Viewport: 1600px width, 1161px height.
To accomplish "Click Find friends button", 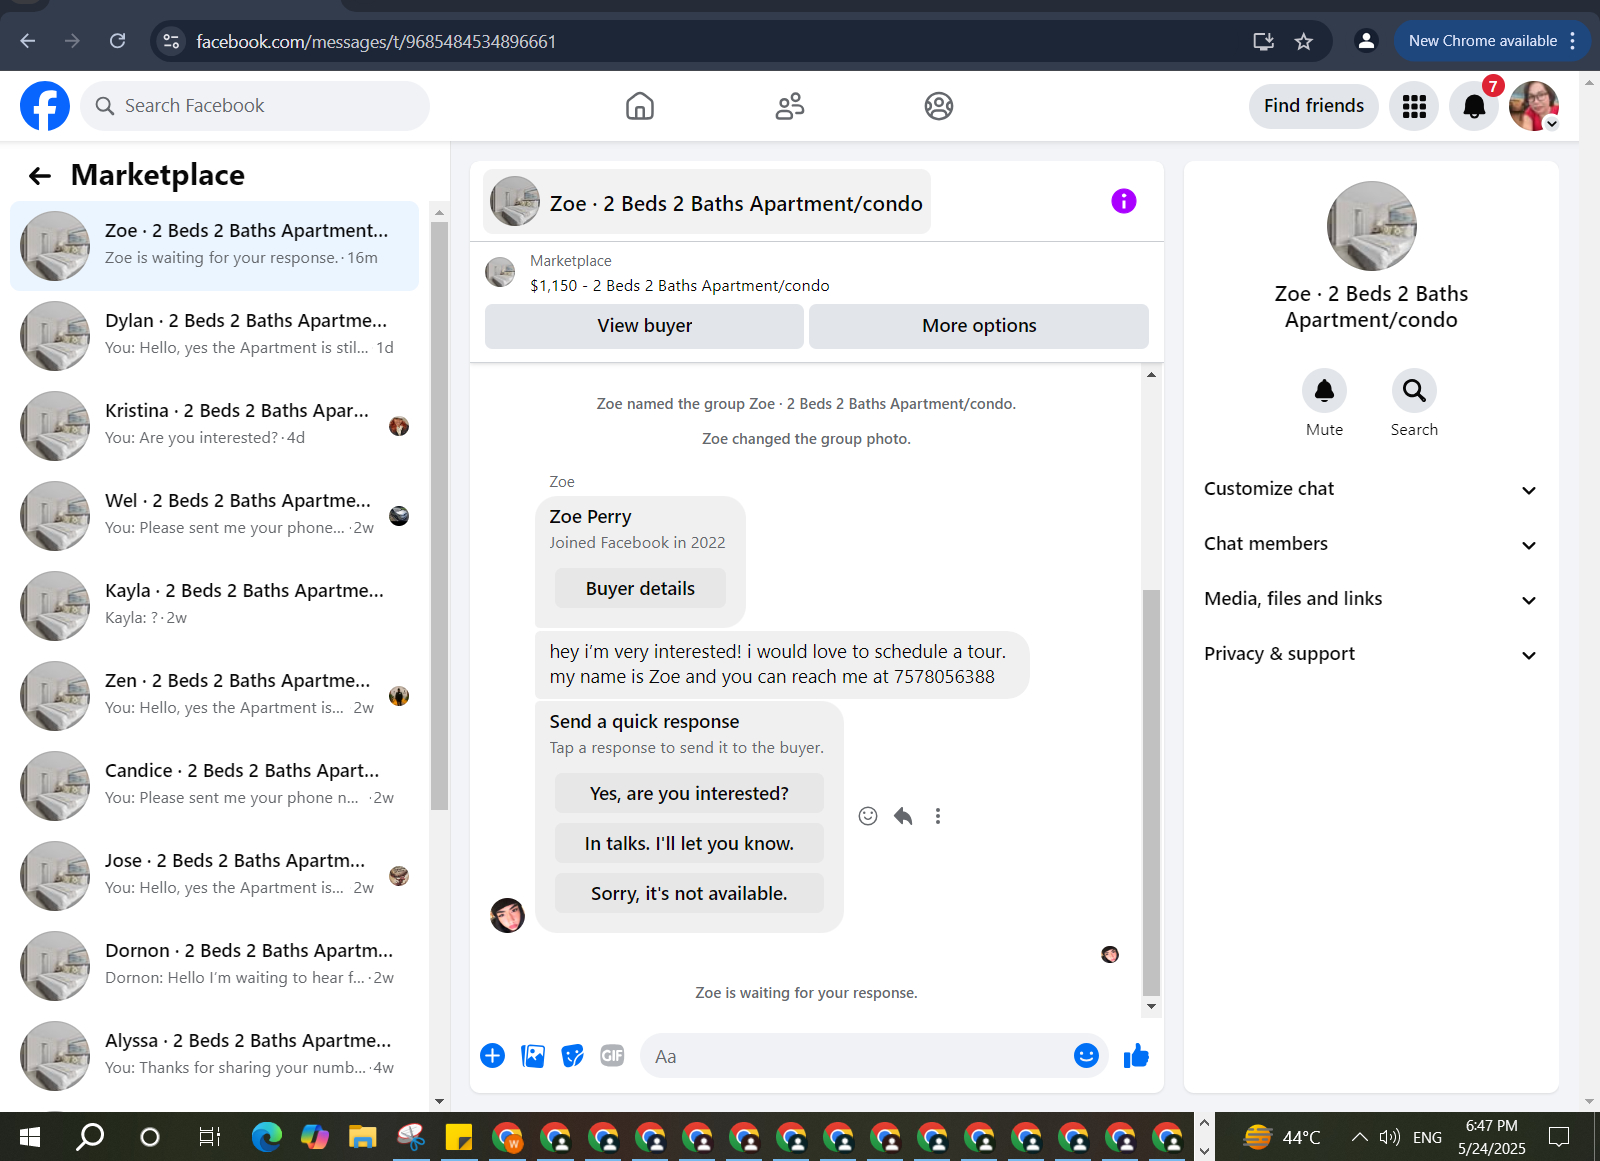I will pos(1314,106).
